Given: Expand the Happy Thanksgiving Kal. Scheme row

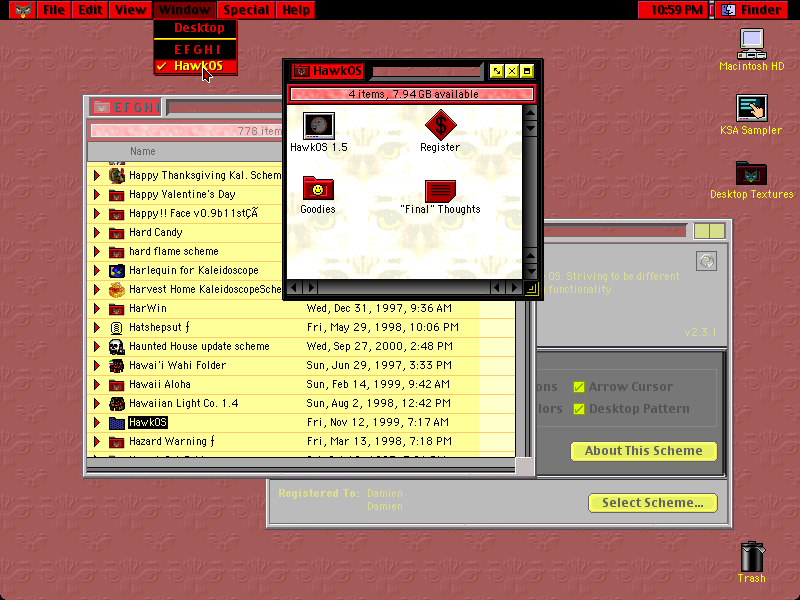Looking at the screenshot, I should pos(96,176).
